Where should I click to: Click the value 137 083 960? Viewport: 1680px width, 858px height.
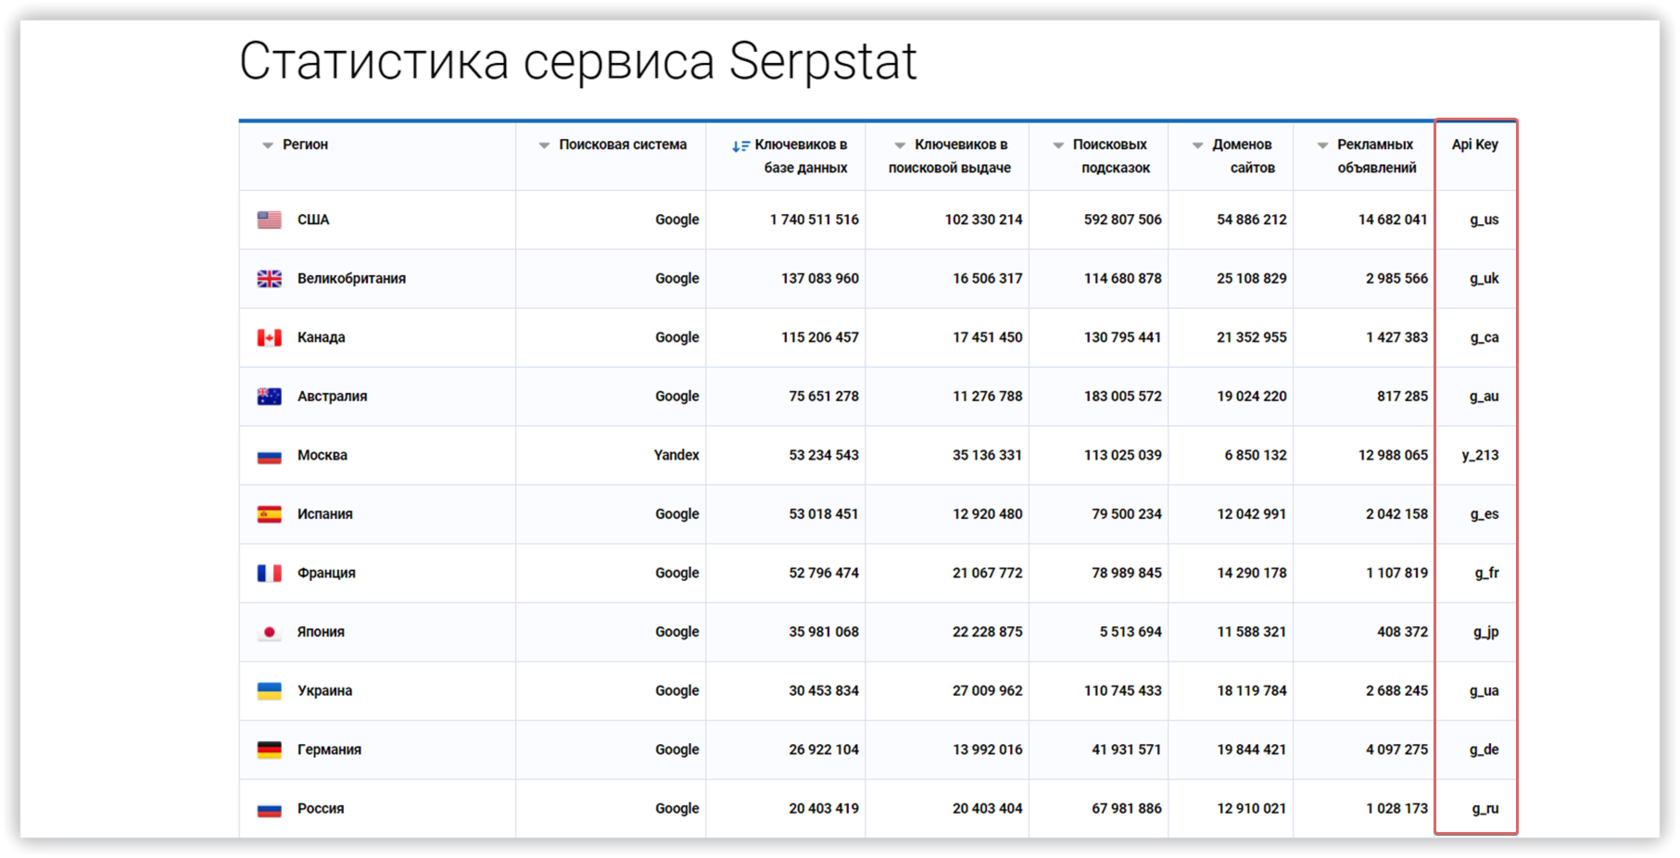(x=820, y=279)
